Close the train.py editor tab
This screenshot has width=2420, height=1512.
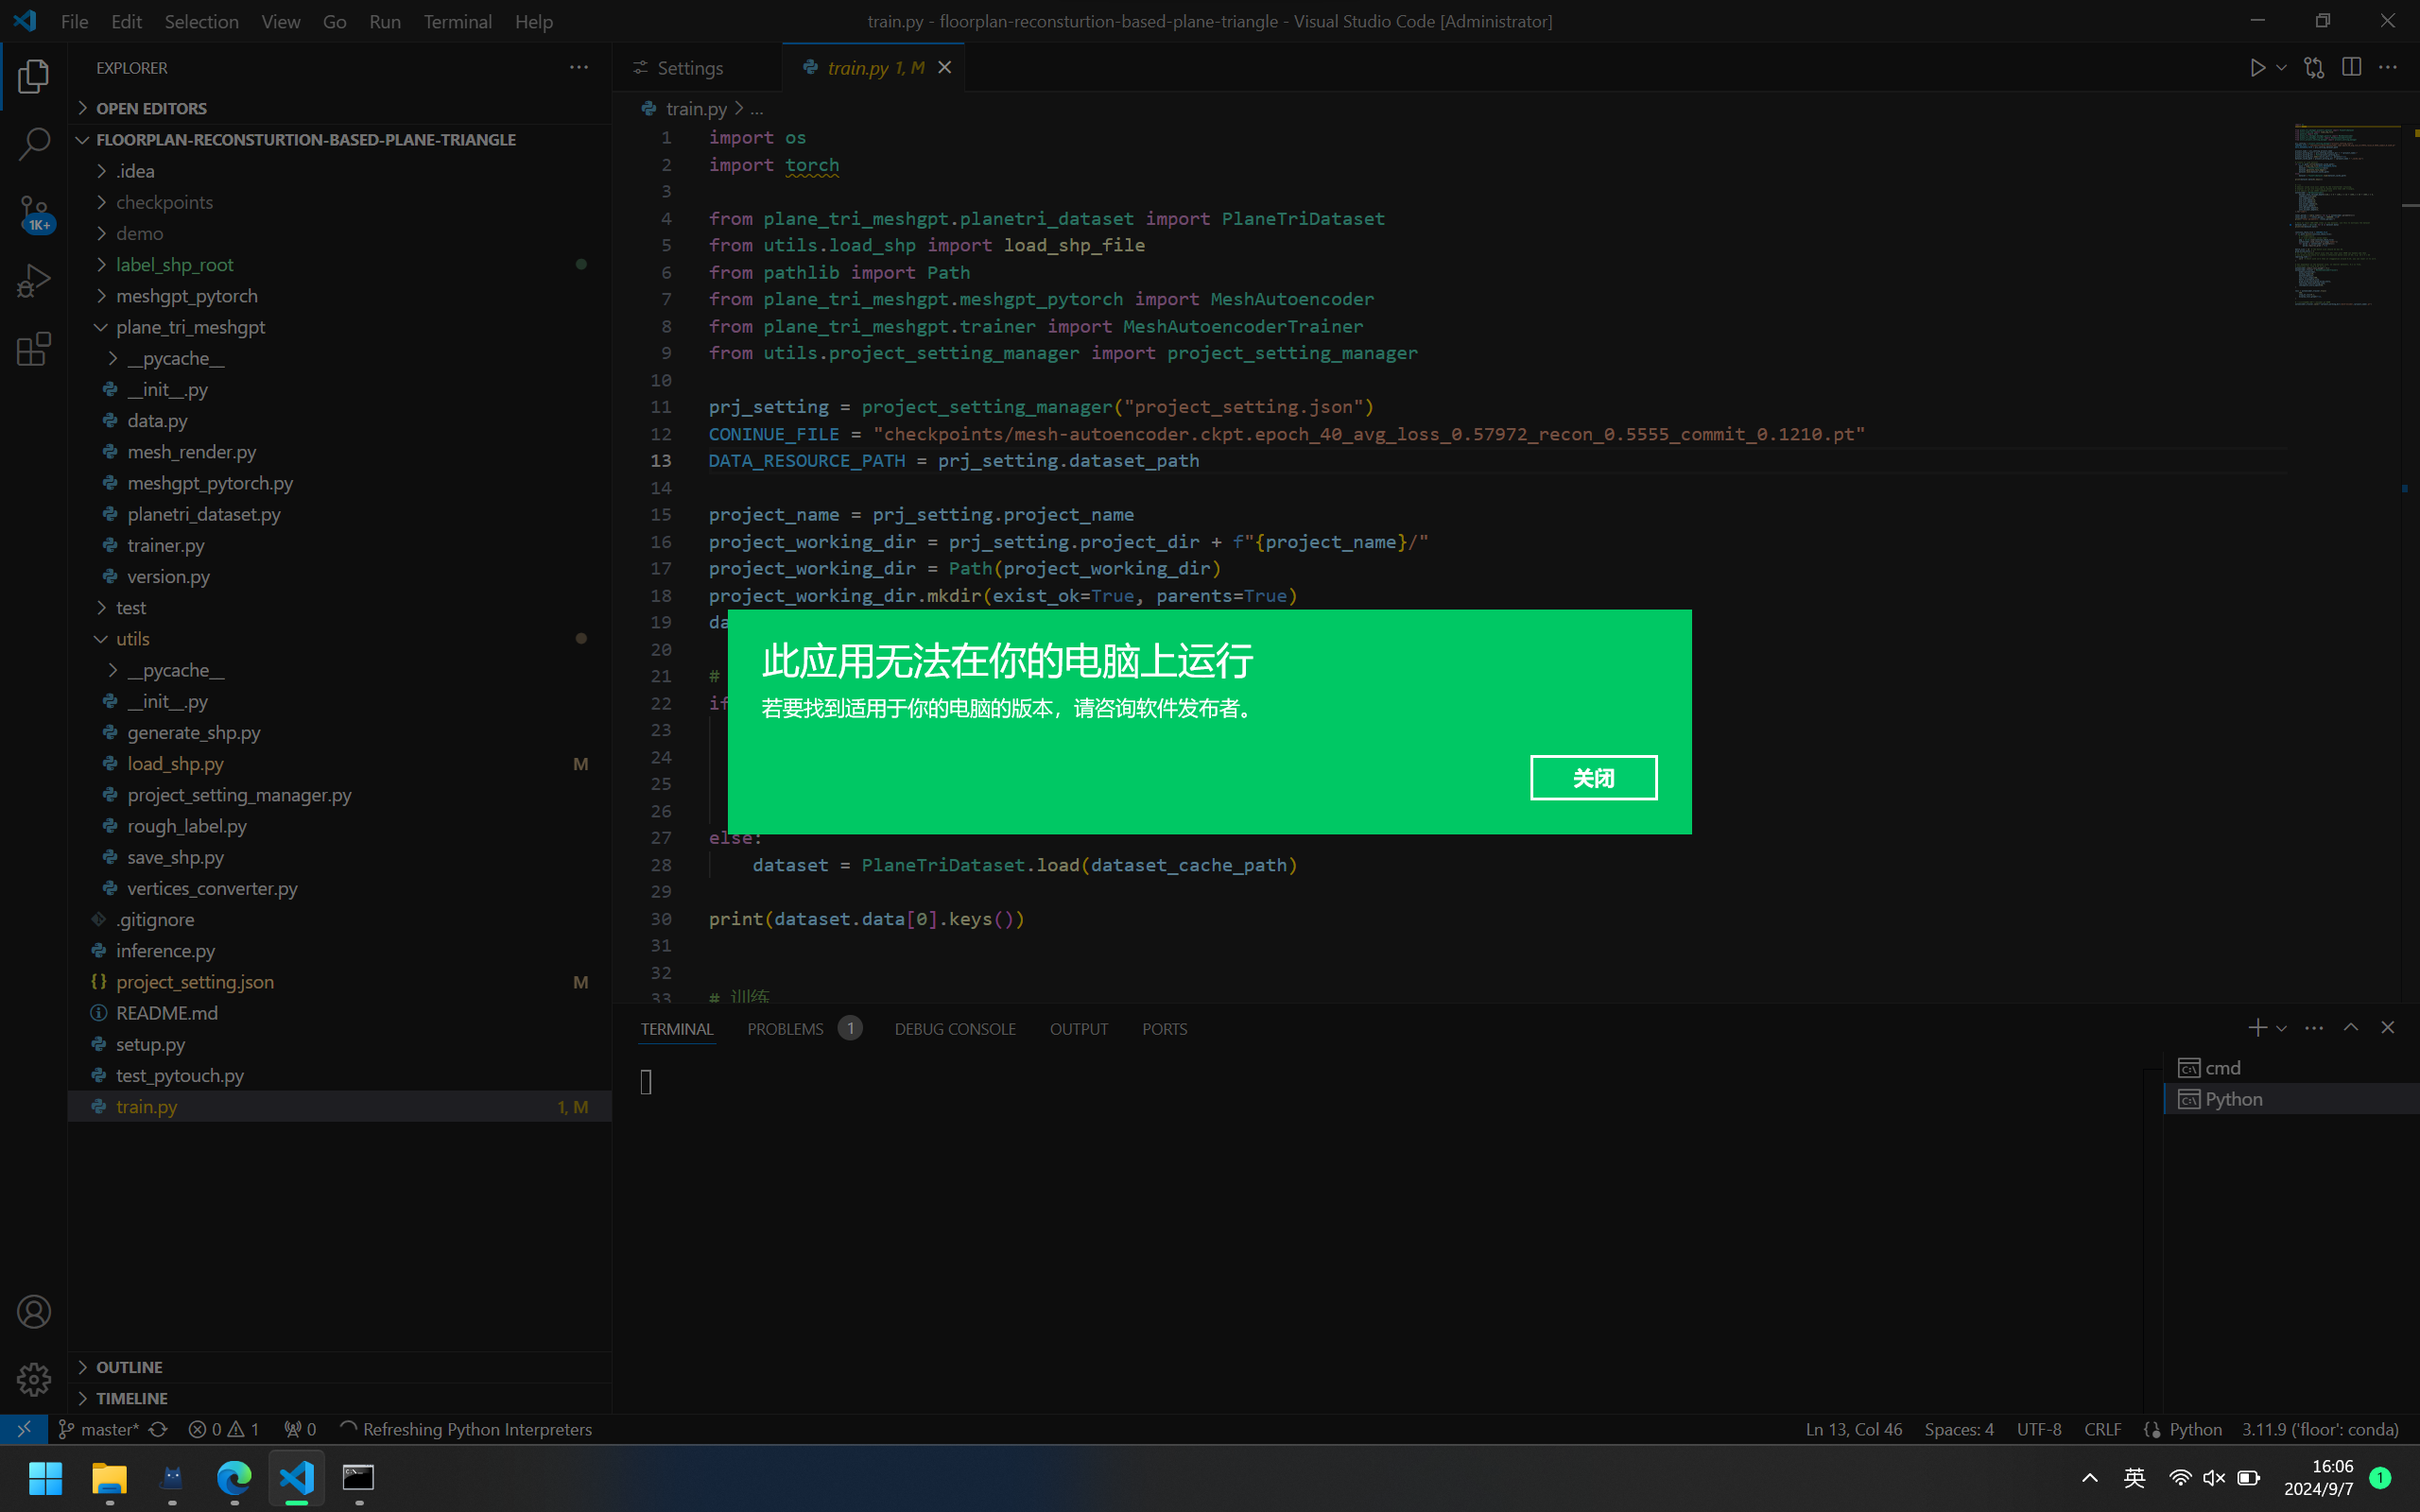(944, 67)
